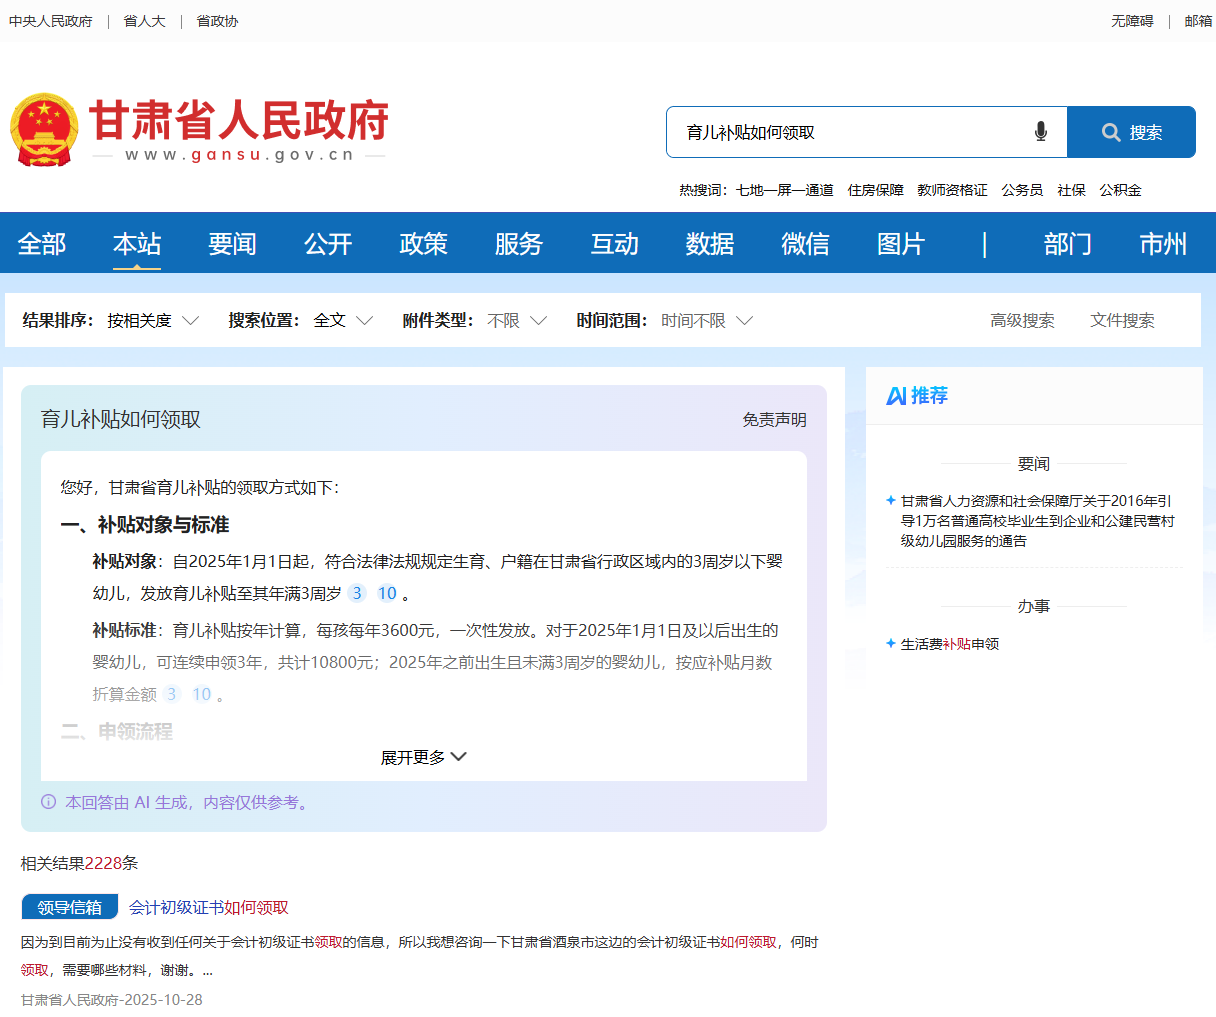
Task: Click the hot search word 公积金
Action: tap(1120, 189)
